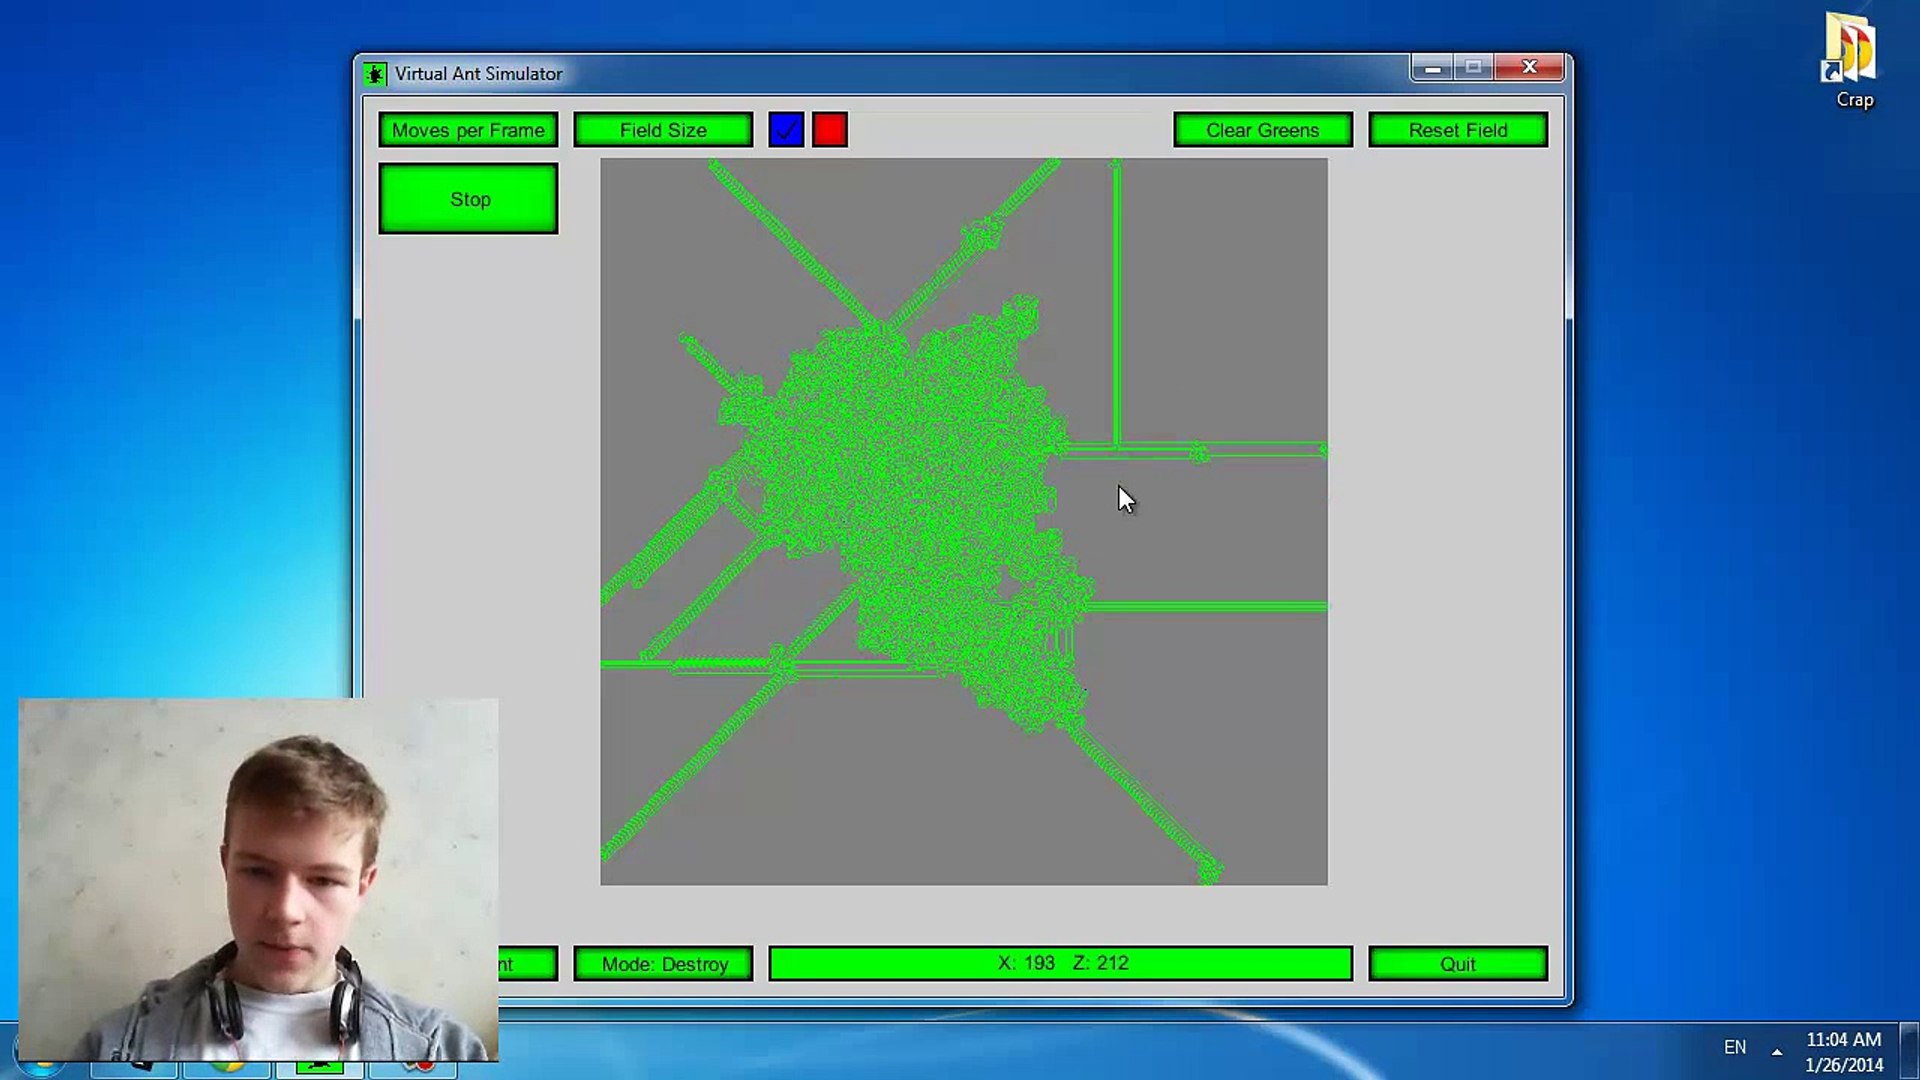Image resolution: width=1920 pixels, height=1080 pixels.
Task: Show hidden system tray icons arrow
Action: coord(1777,1051)
